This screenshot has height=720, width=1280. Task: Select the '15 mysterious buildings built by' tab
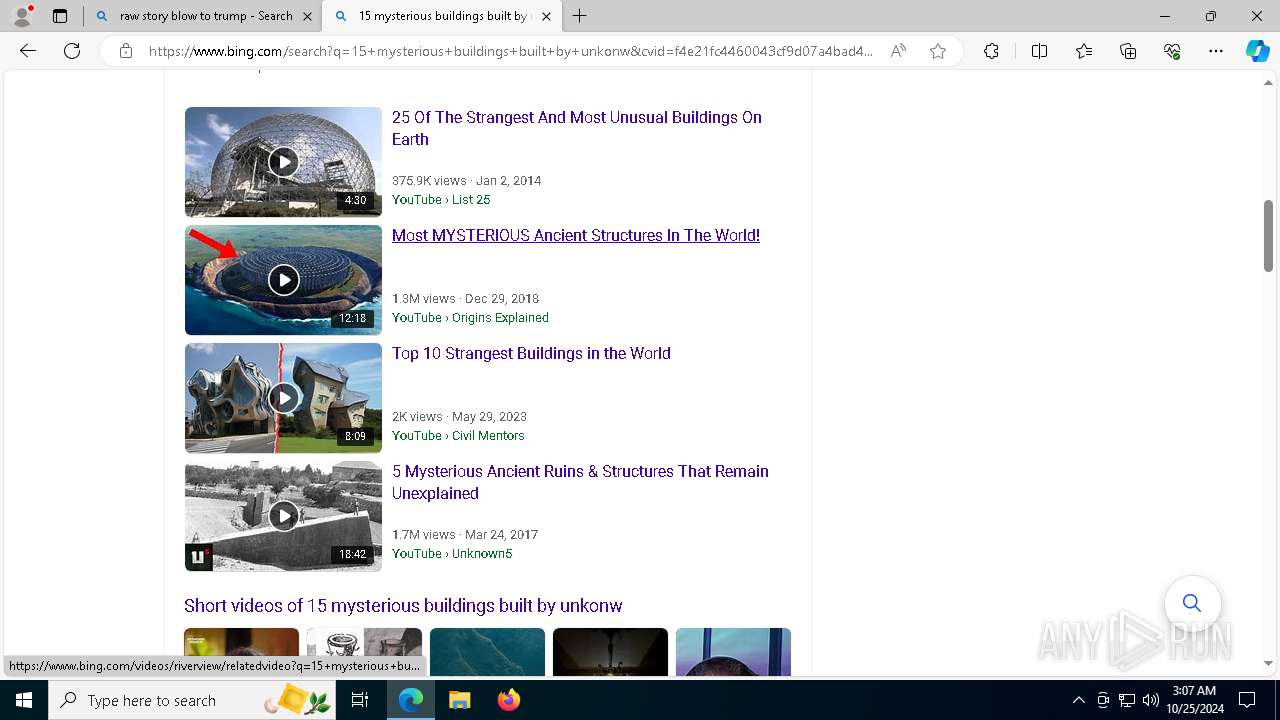[442, 16]
